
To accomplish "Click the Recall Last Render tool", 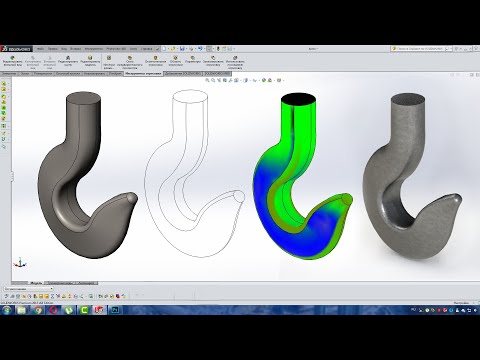I will 235,62.
